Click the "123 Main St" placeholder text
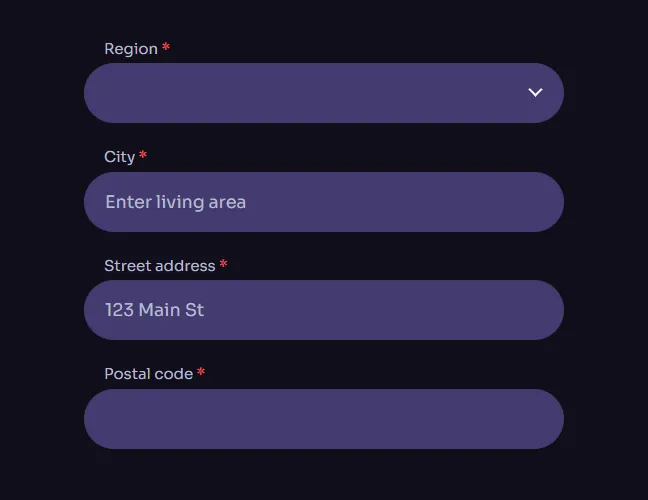 click(x=154, y=310)
